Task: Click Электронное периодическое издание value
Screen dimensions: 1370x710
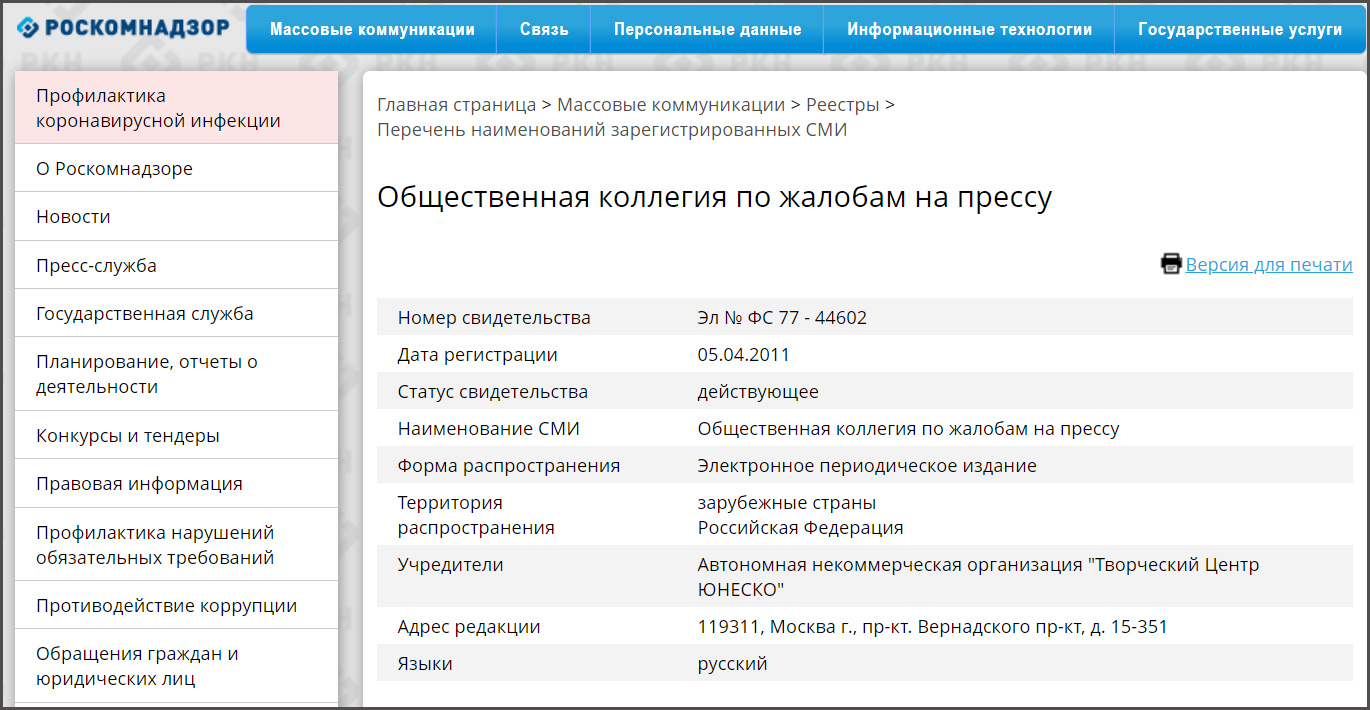Action: tap(867, 466)
